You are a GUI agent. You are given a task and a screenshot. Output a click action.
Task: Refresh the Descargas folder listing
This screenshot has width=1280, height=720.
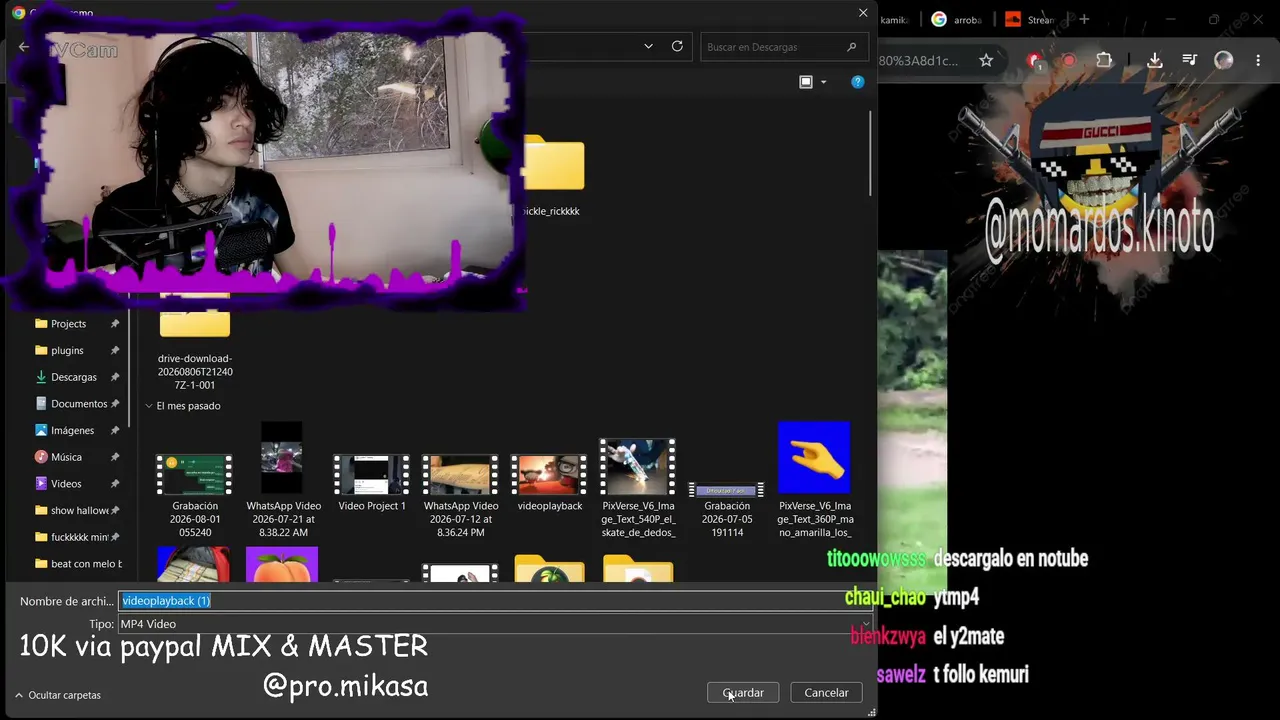click(677, 46)
